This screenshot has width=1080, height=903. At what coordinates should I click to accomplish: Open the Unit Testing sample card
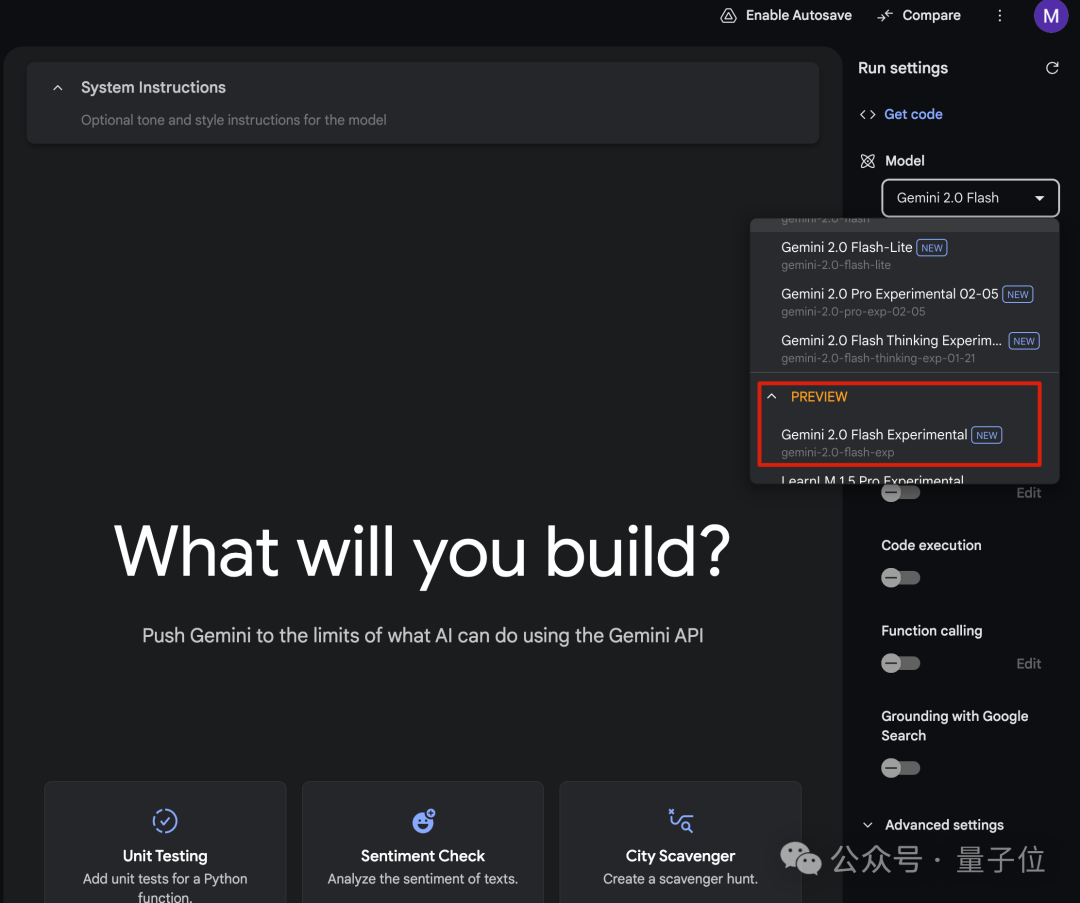point(165,842)
